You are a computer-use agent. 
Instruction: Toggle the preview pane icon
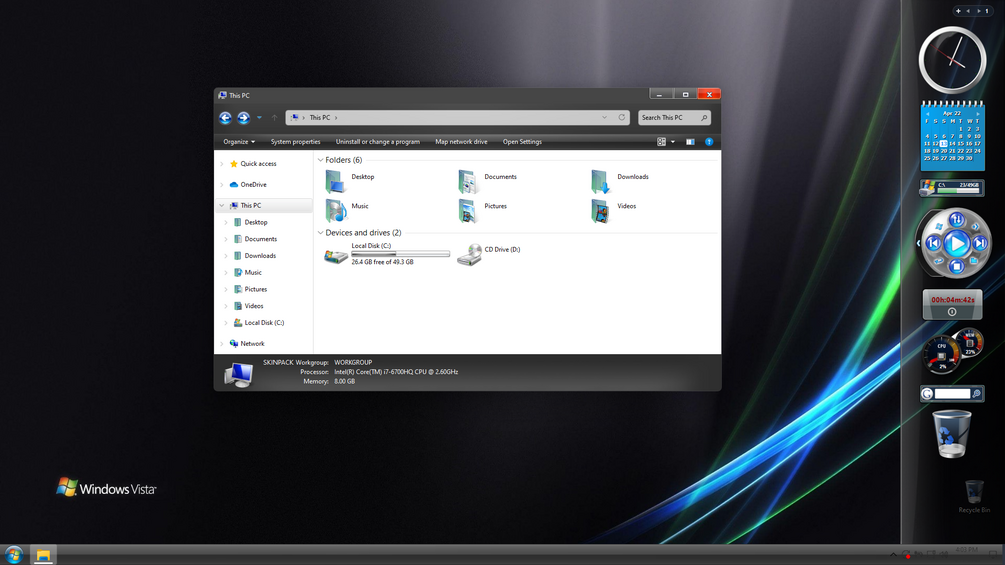690,142
